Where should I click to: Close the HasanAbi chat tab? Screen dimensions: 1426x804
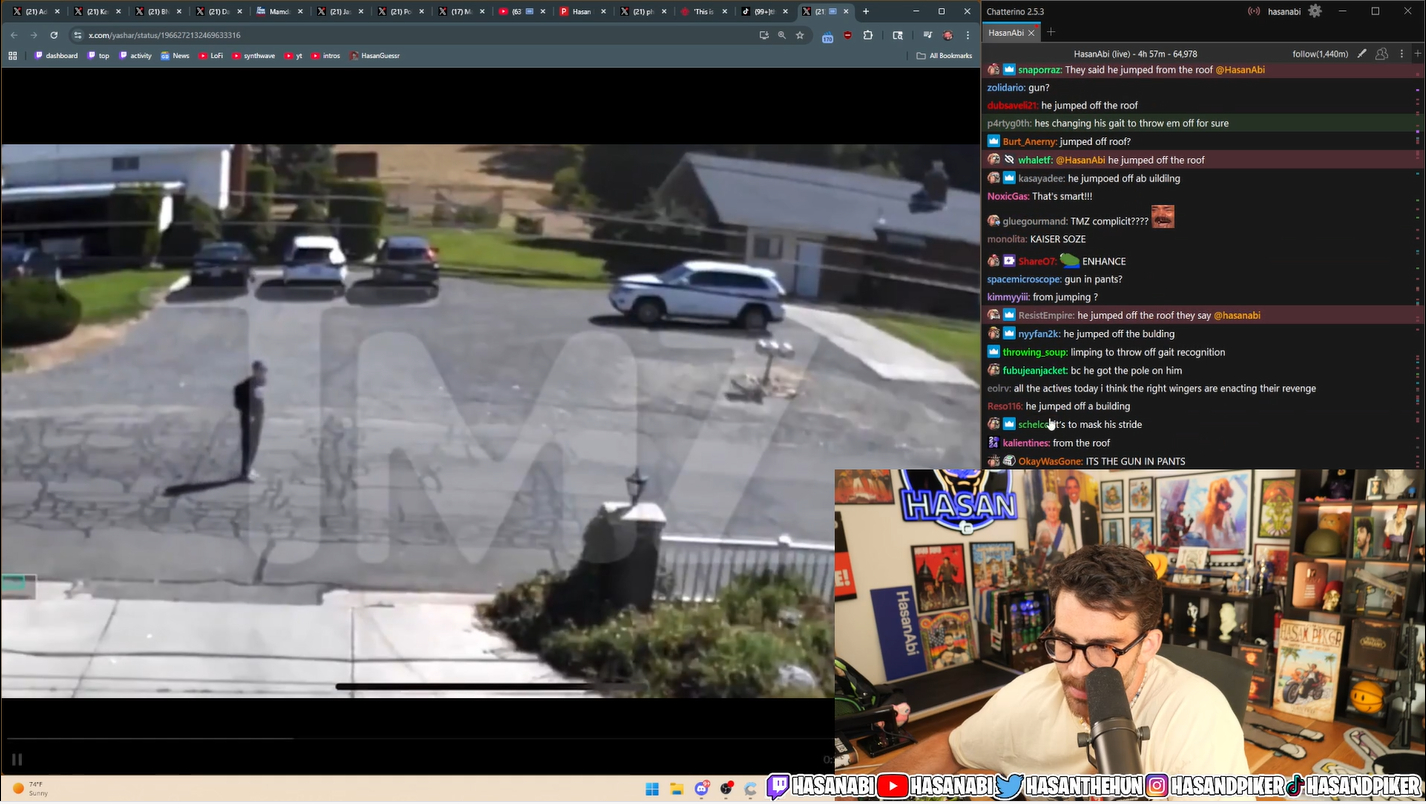click(x=1031, y=33)
